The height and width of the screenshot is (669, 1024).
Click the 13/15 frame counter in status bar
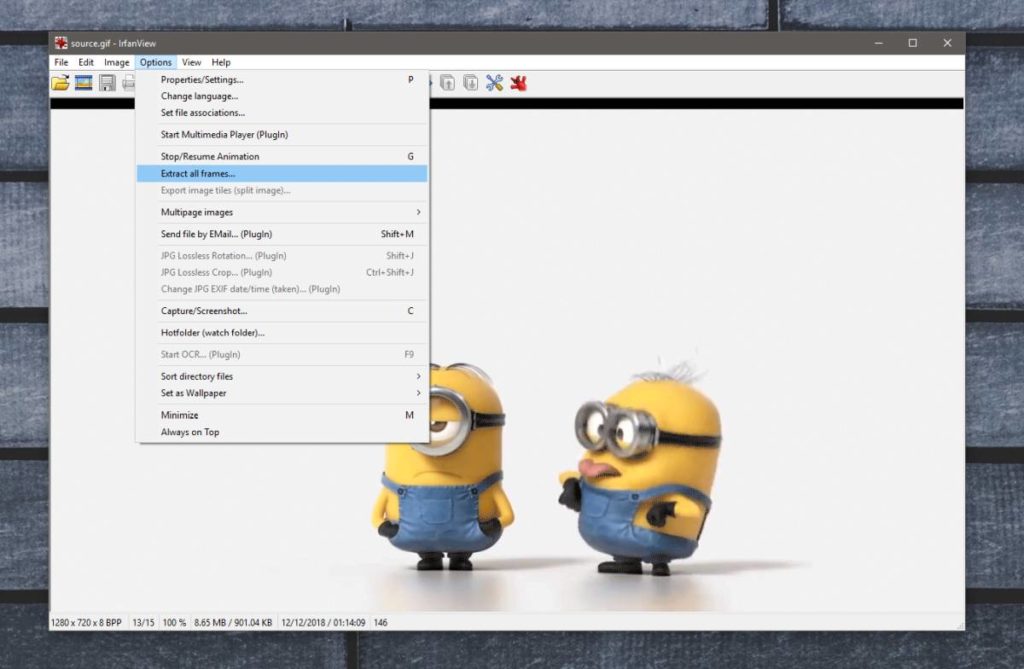coord(143,622)
